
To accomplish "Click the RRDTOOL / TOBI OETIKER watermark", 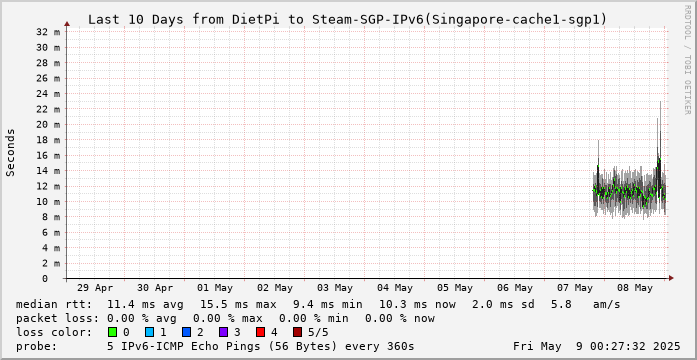I will (688, 59).
